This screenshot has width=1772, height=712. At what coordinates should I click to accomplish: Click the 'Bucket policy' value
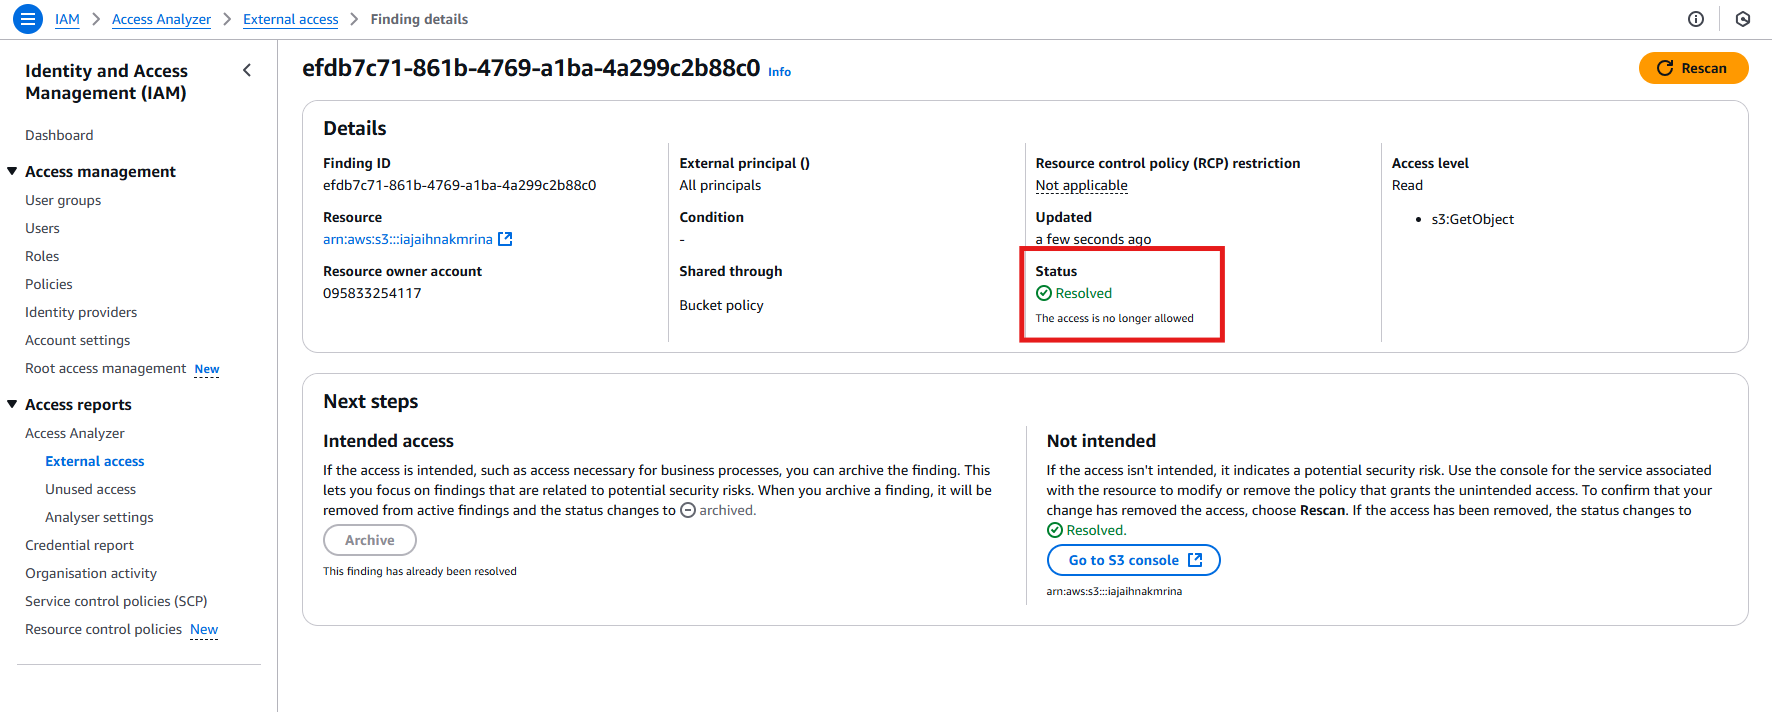point(721,305)
